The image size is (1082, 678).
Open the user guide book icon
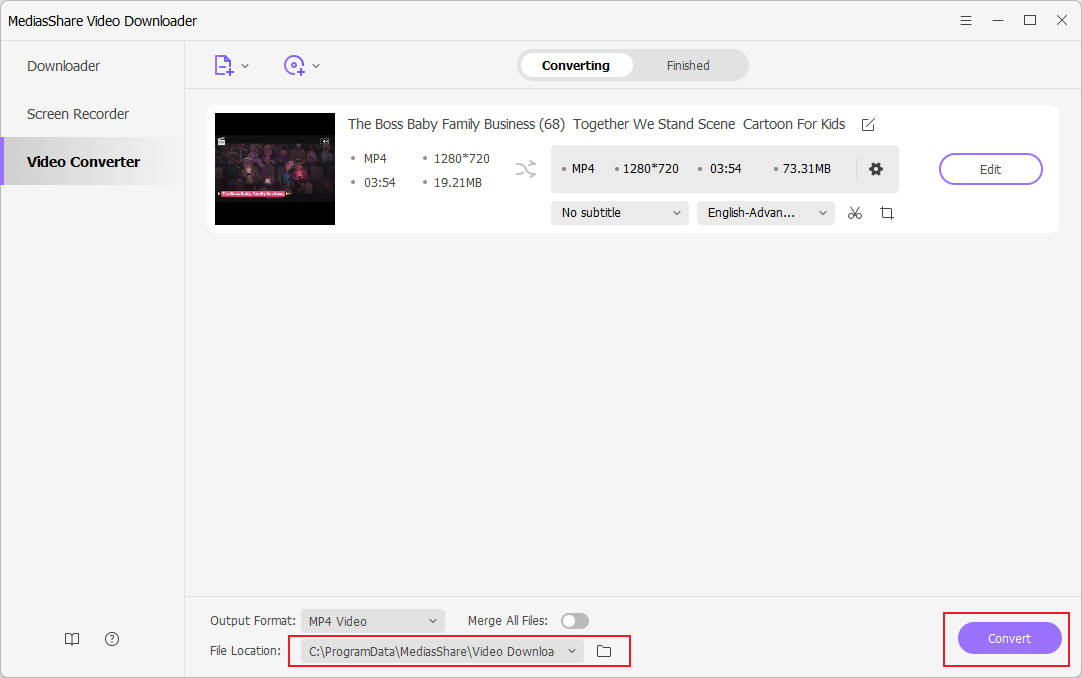click(72, 639)
